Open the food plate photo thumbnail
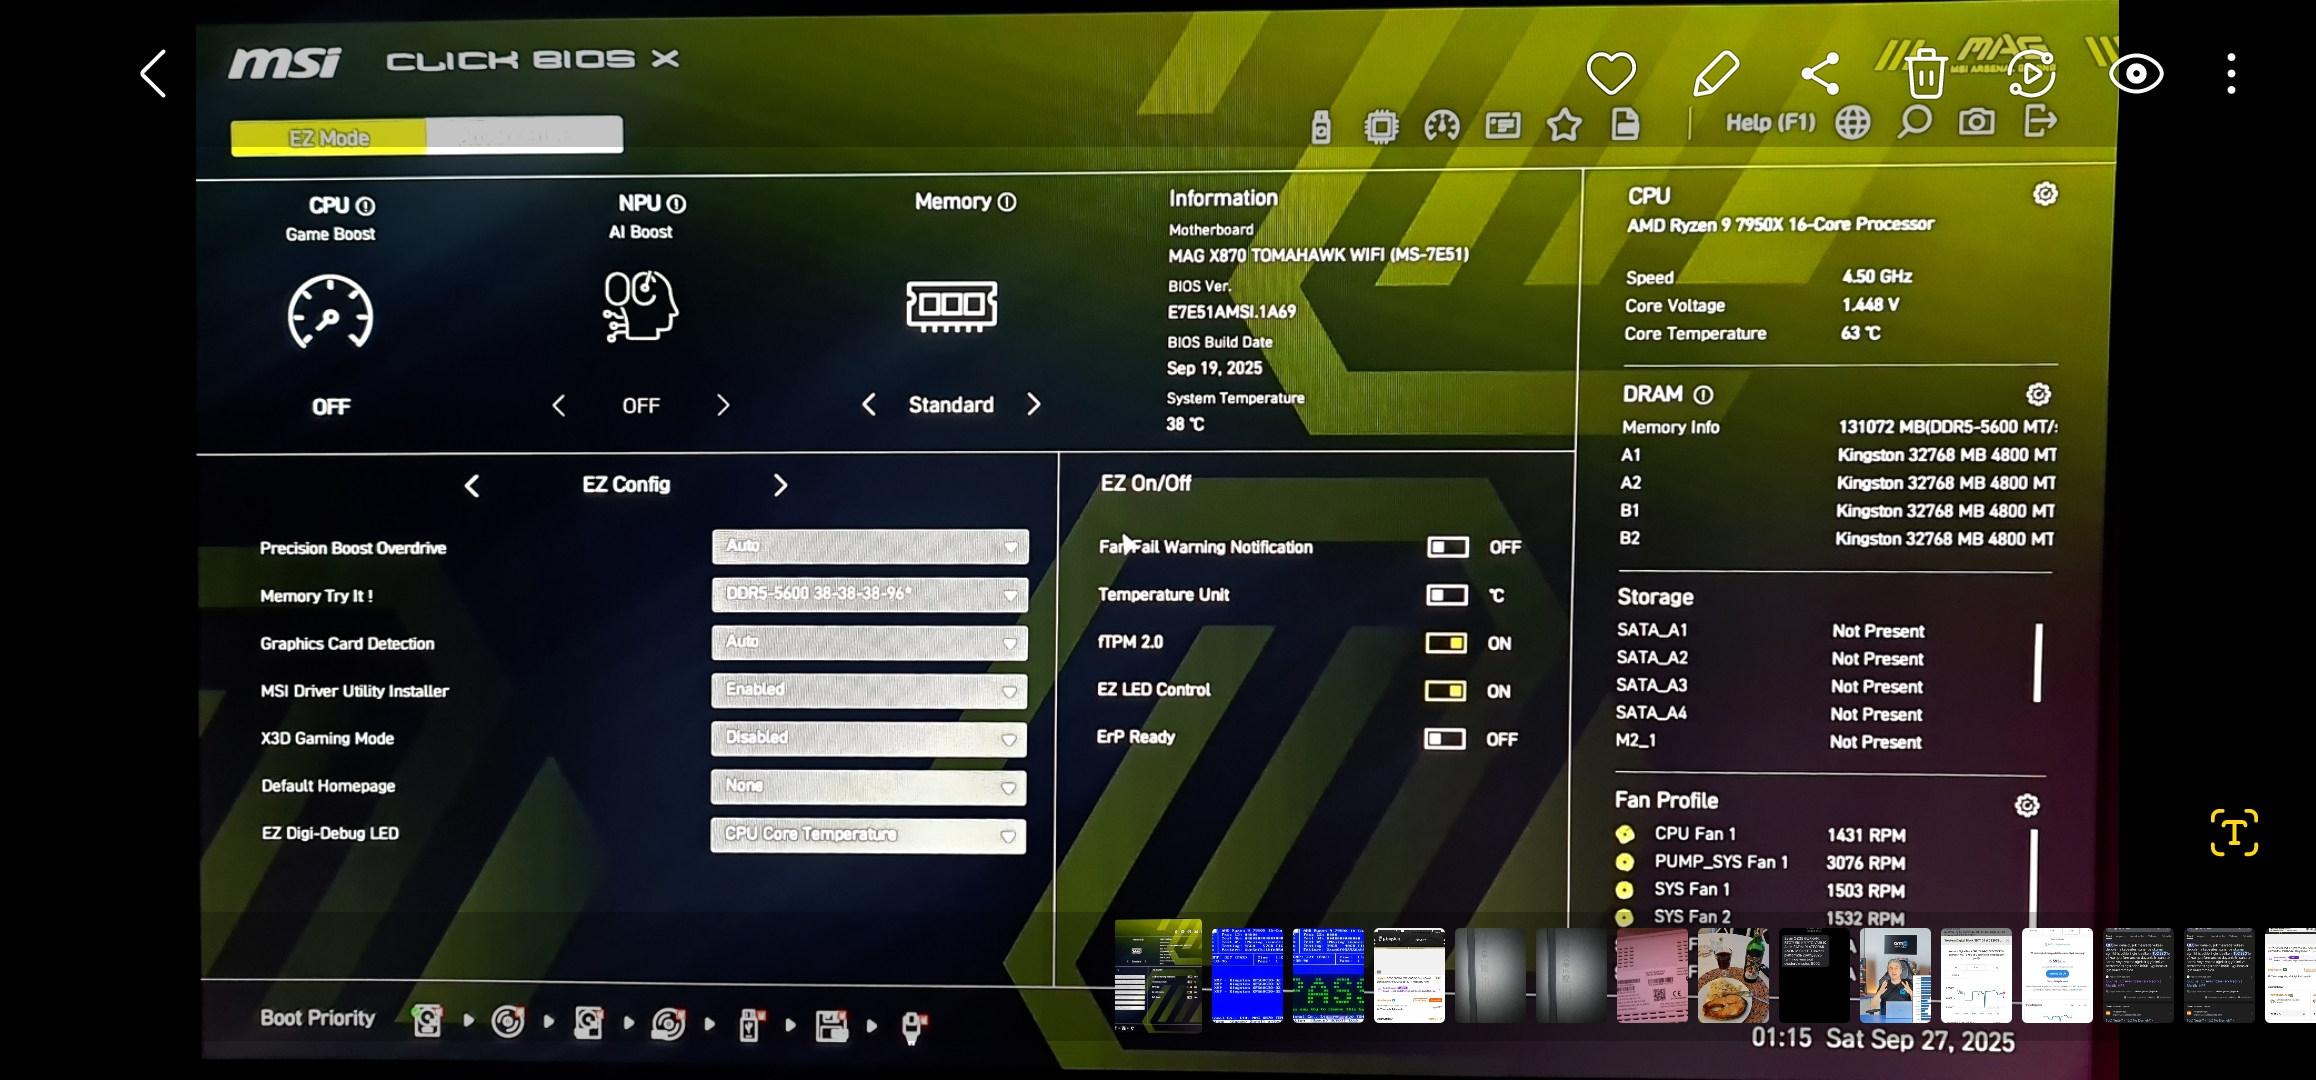This screenshot has height=1080, width=2316. click(x=1733, y=975)
